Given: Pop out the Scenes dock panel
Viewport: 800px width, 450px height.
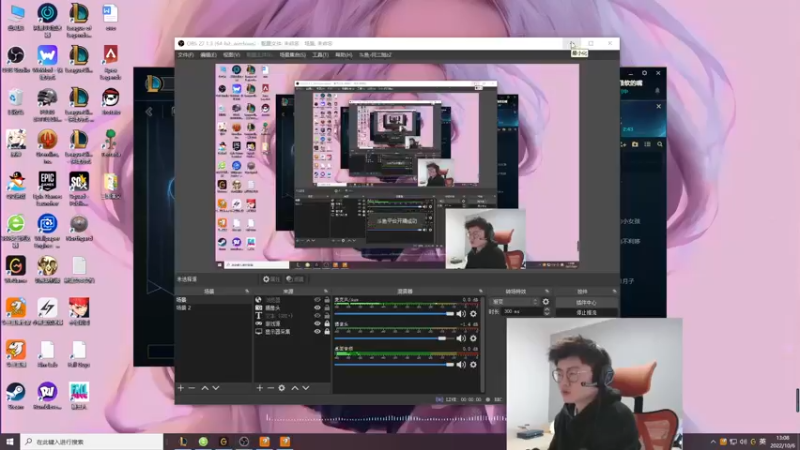Looking at the screenshot, I should 247,291.
